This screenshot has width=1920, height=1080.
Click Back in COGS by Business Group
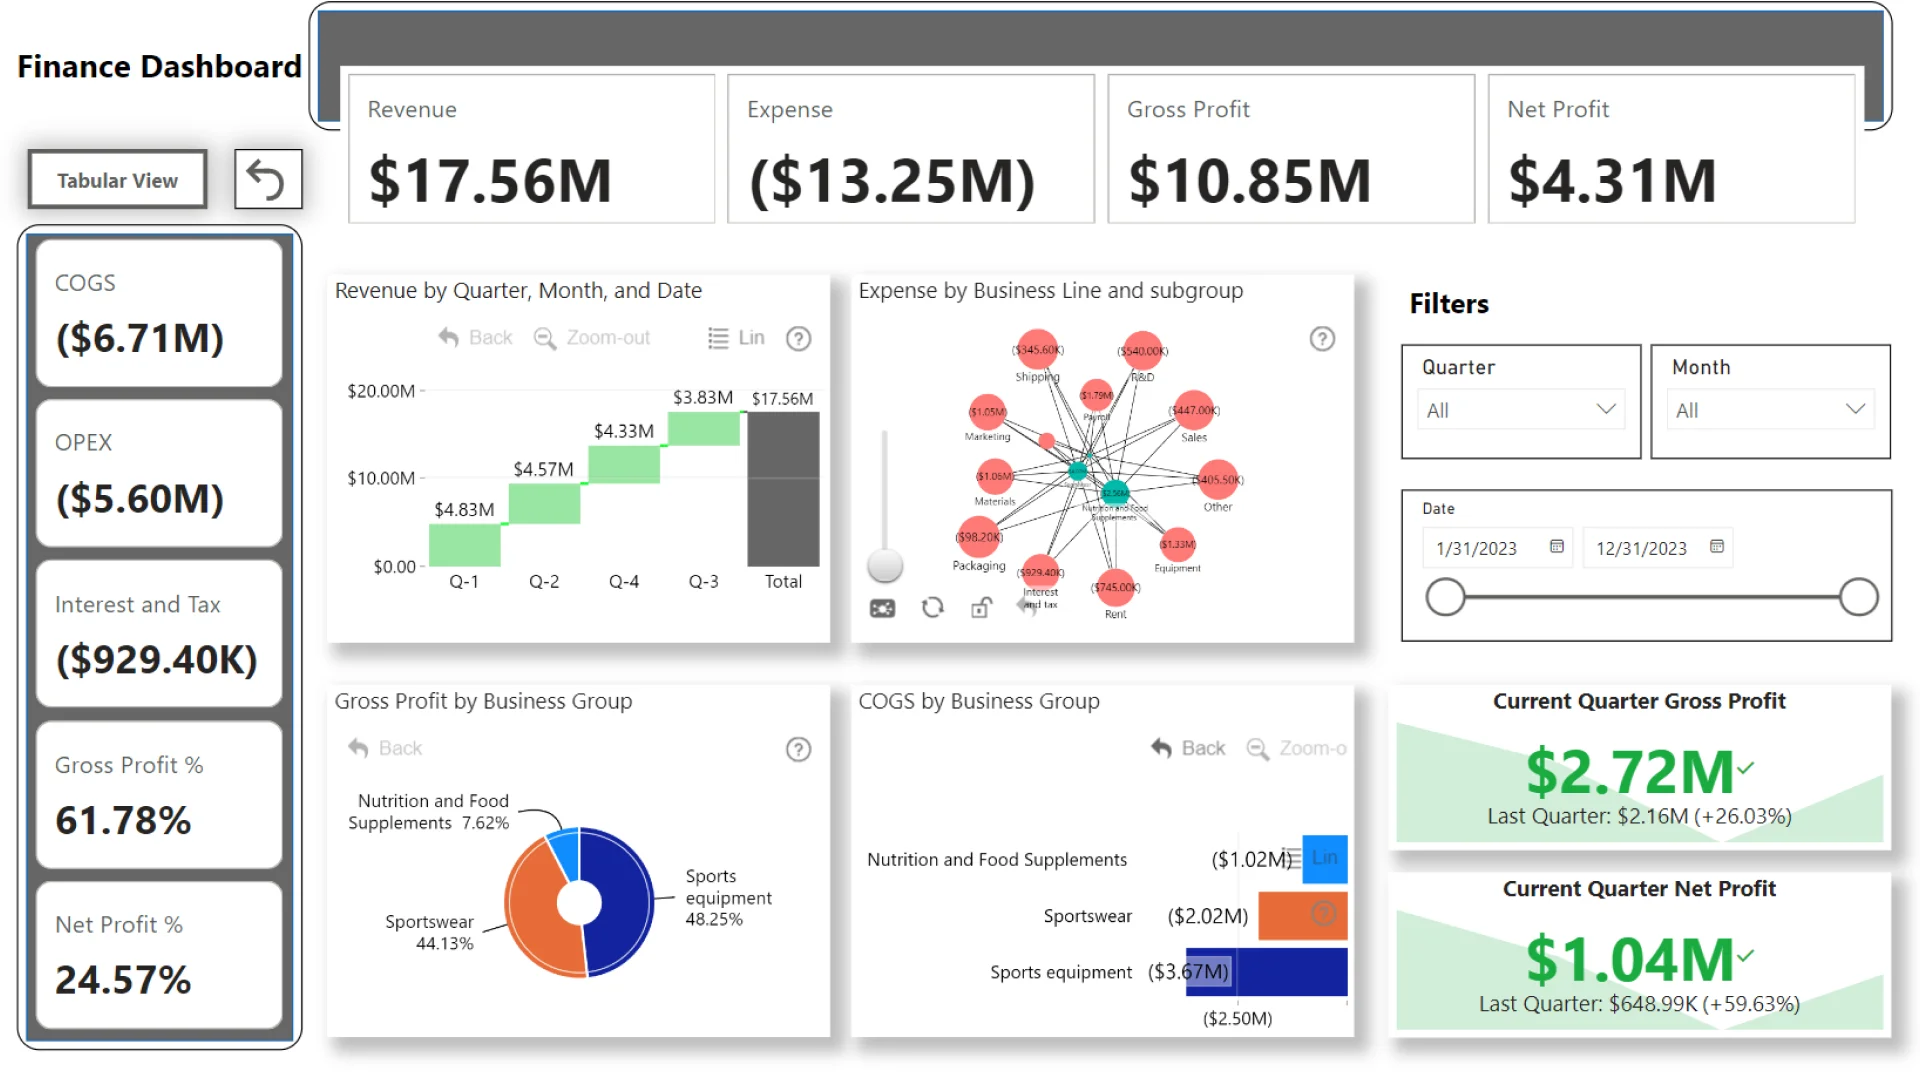point(1188,748)
